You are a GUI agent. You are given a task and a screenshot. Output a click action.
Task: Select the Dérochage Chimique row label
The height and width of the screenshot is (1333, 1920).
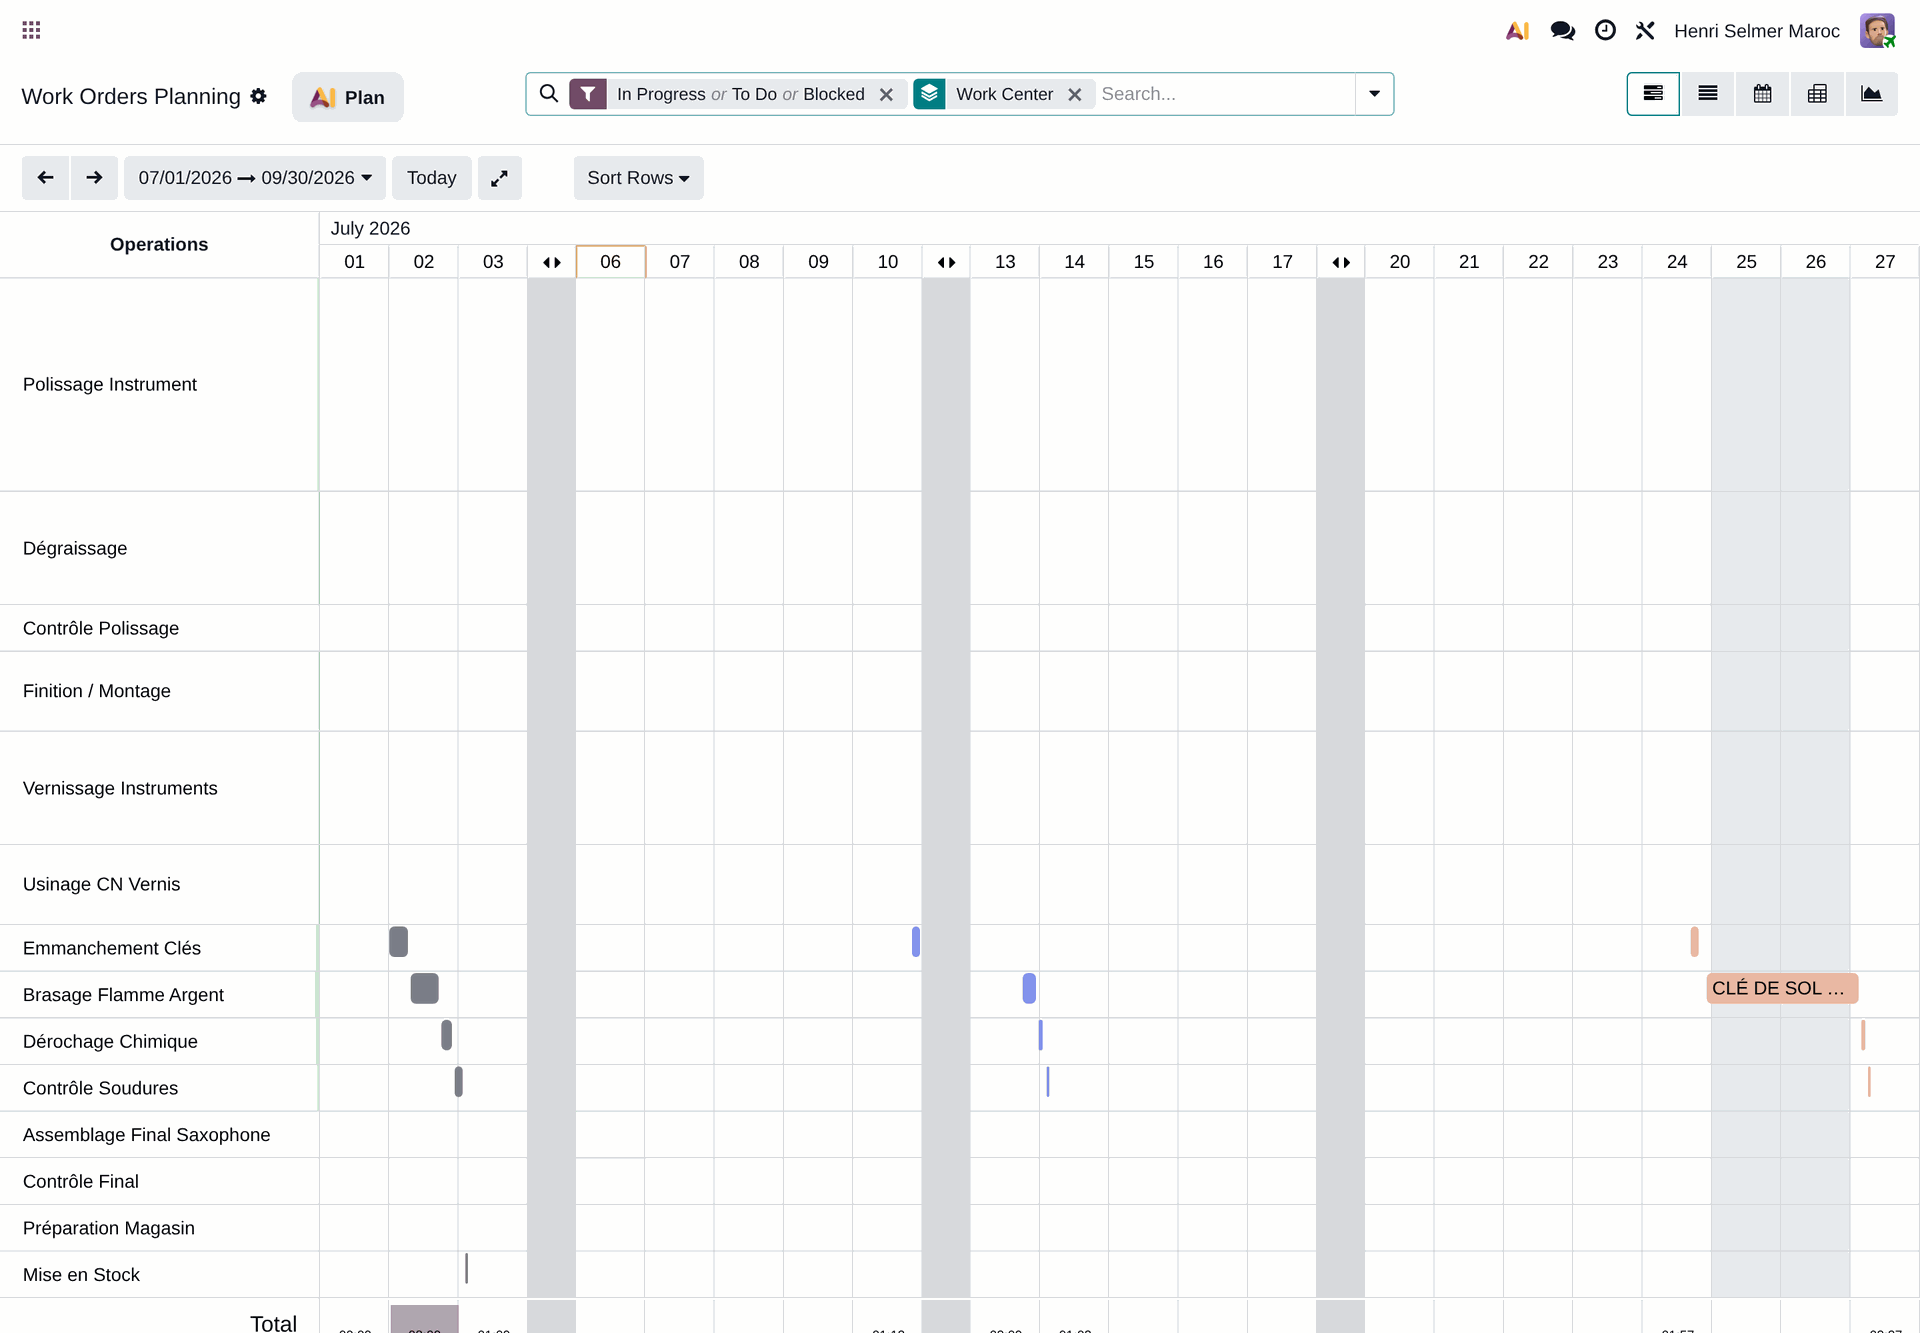pyautogui.click(x=110, y=1041)
